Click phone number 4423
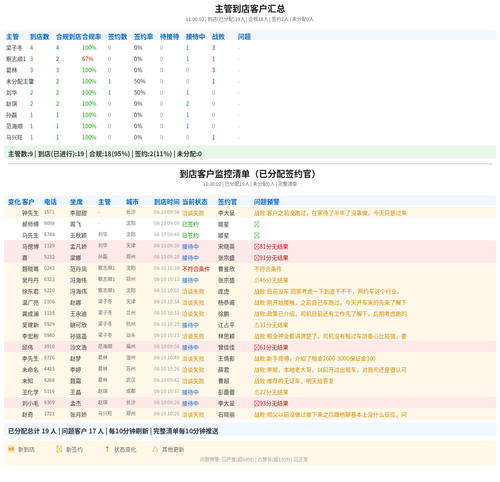Viewport: 500px width, 482px height. tap(49, 369)
